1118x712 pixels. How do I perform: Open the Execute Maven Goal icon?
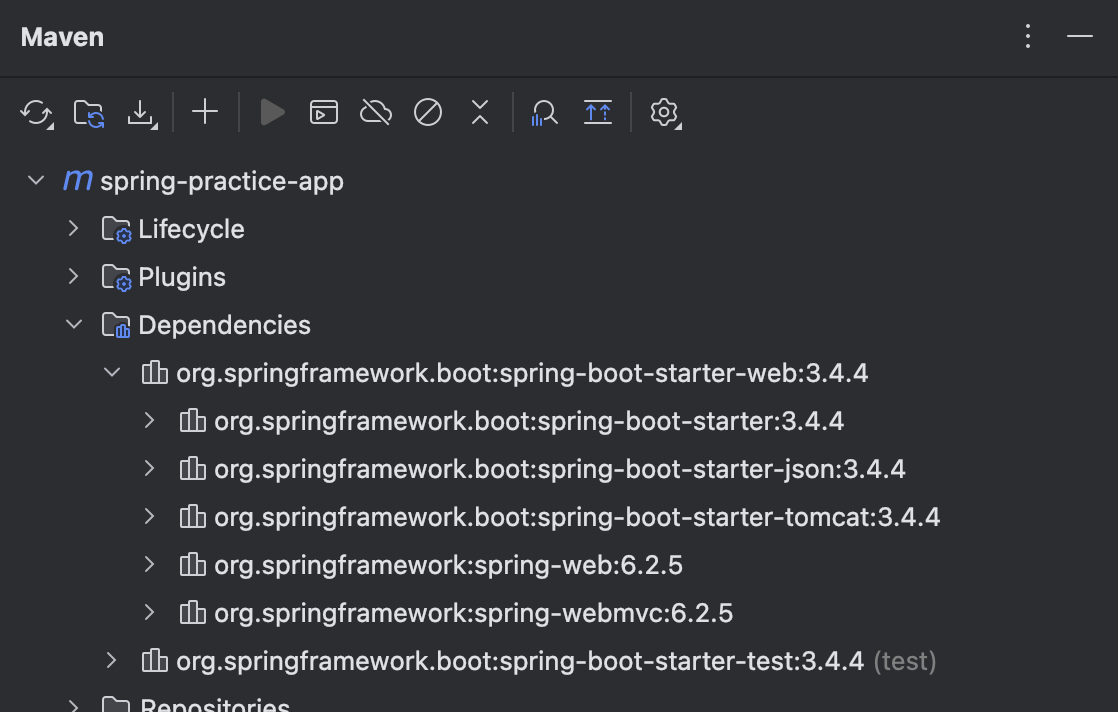tap(323, 112)
